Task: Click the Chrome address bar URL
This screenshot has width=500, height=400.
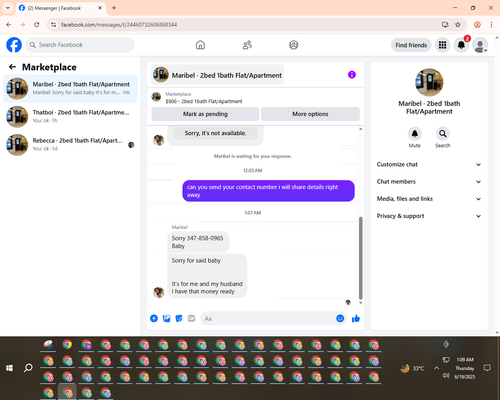Action: (x=119, y=25)
